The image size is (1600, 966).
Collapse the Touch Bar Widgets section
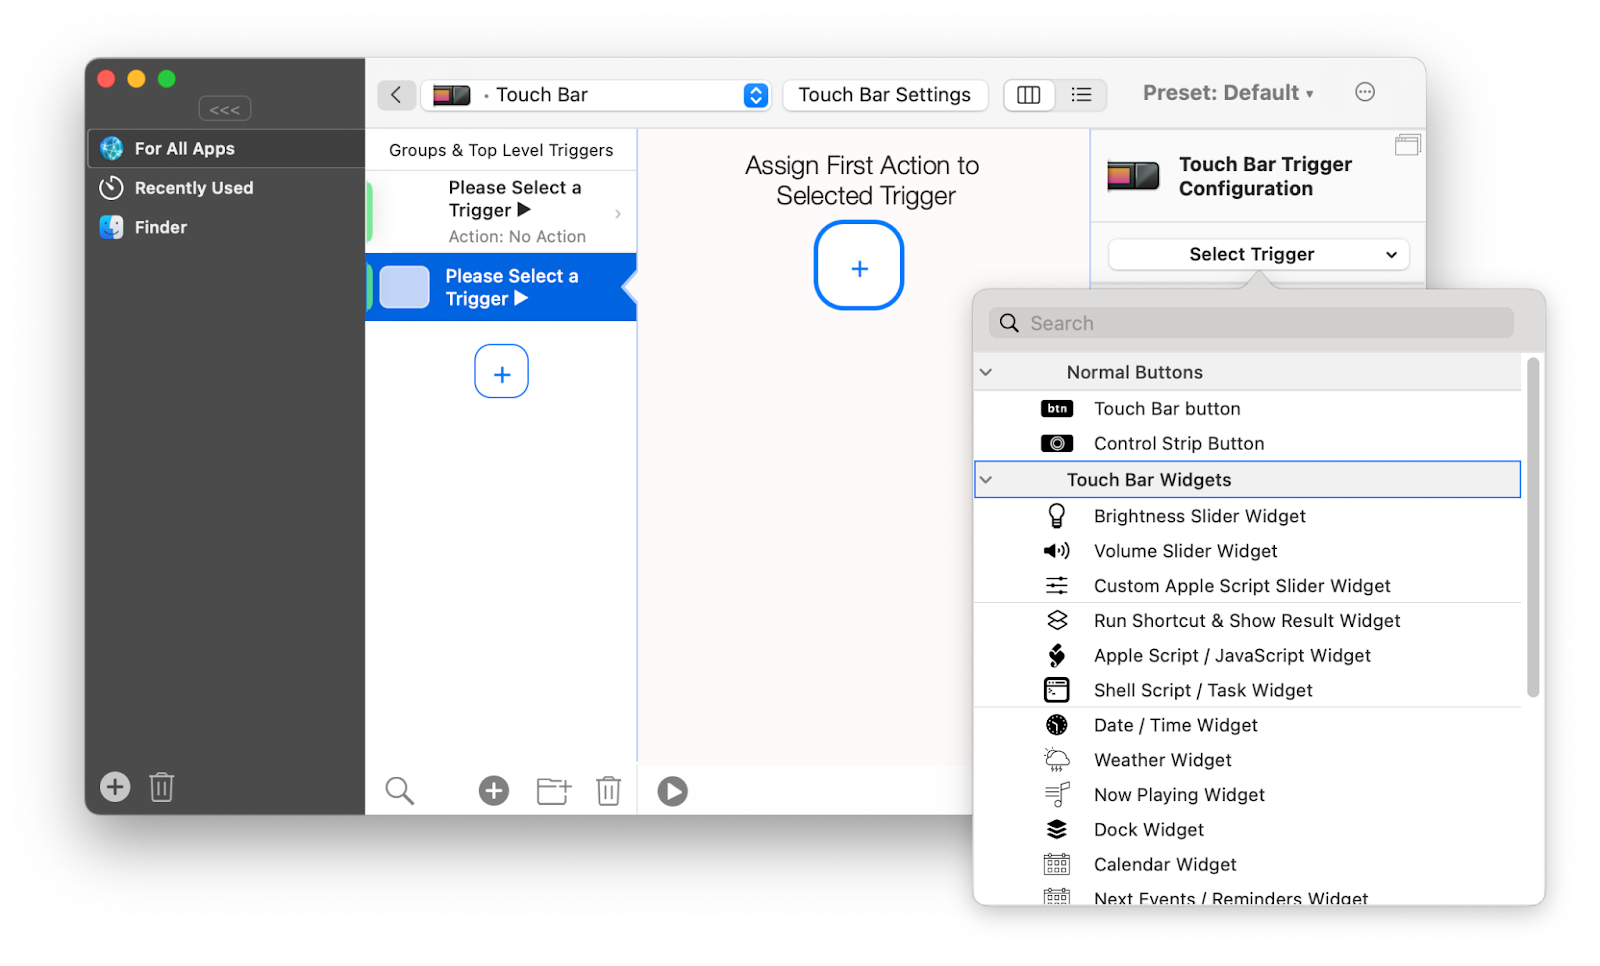986,480
